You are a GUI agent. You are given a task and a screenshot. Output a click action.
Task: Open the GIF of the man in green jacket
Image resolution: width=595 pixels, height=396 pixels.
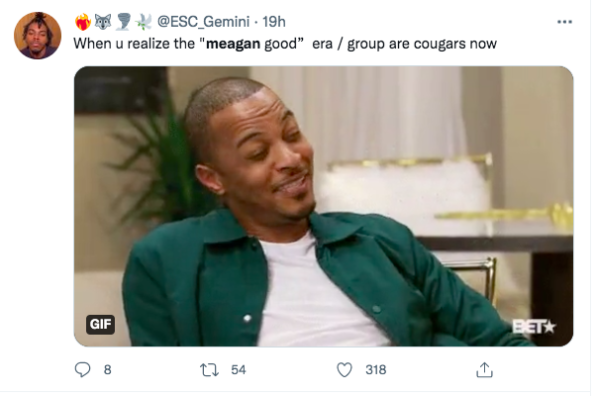click(323, 206)
